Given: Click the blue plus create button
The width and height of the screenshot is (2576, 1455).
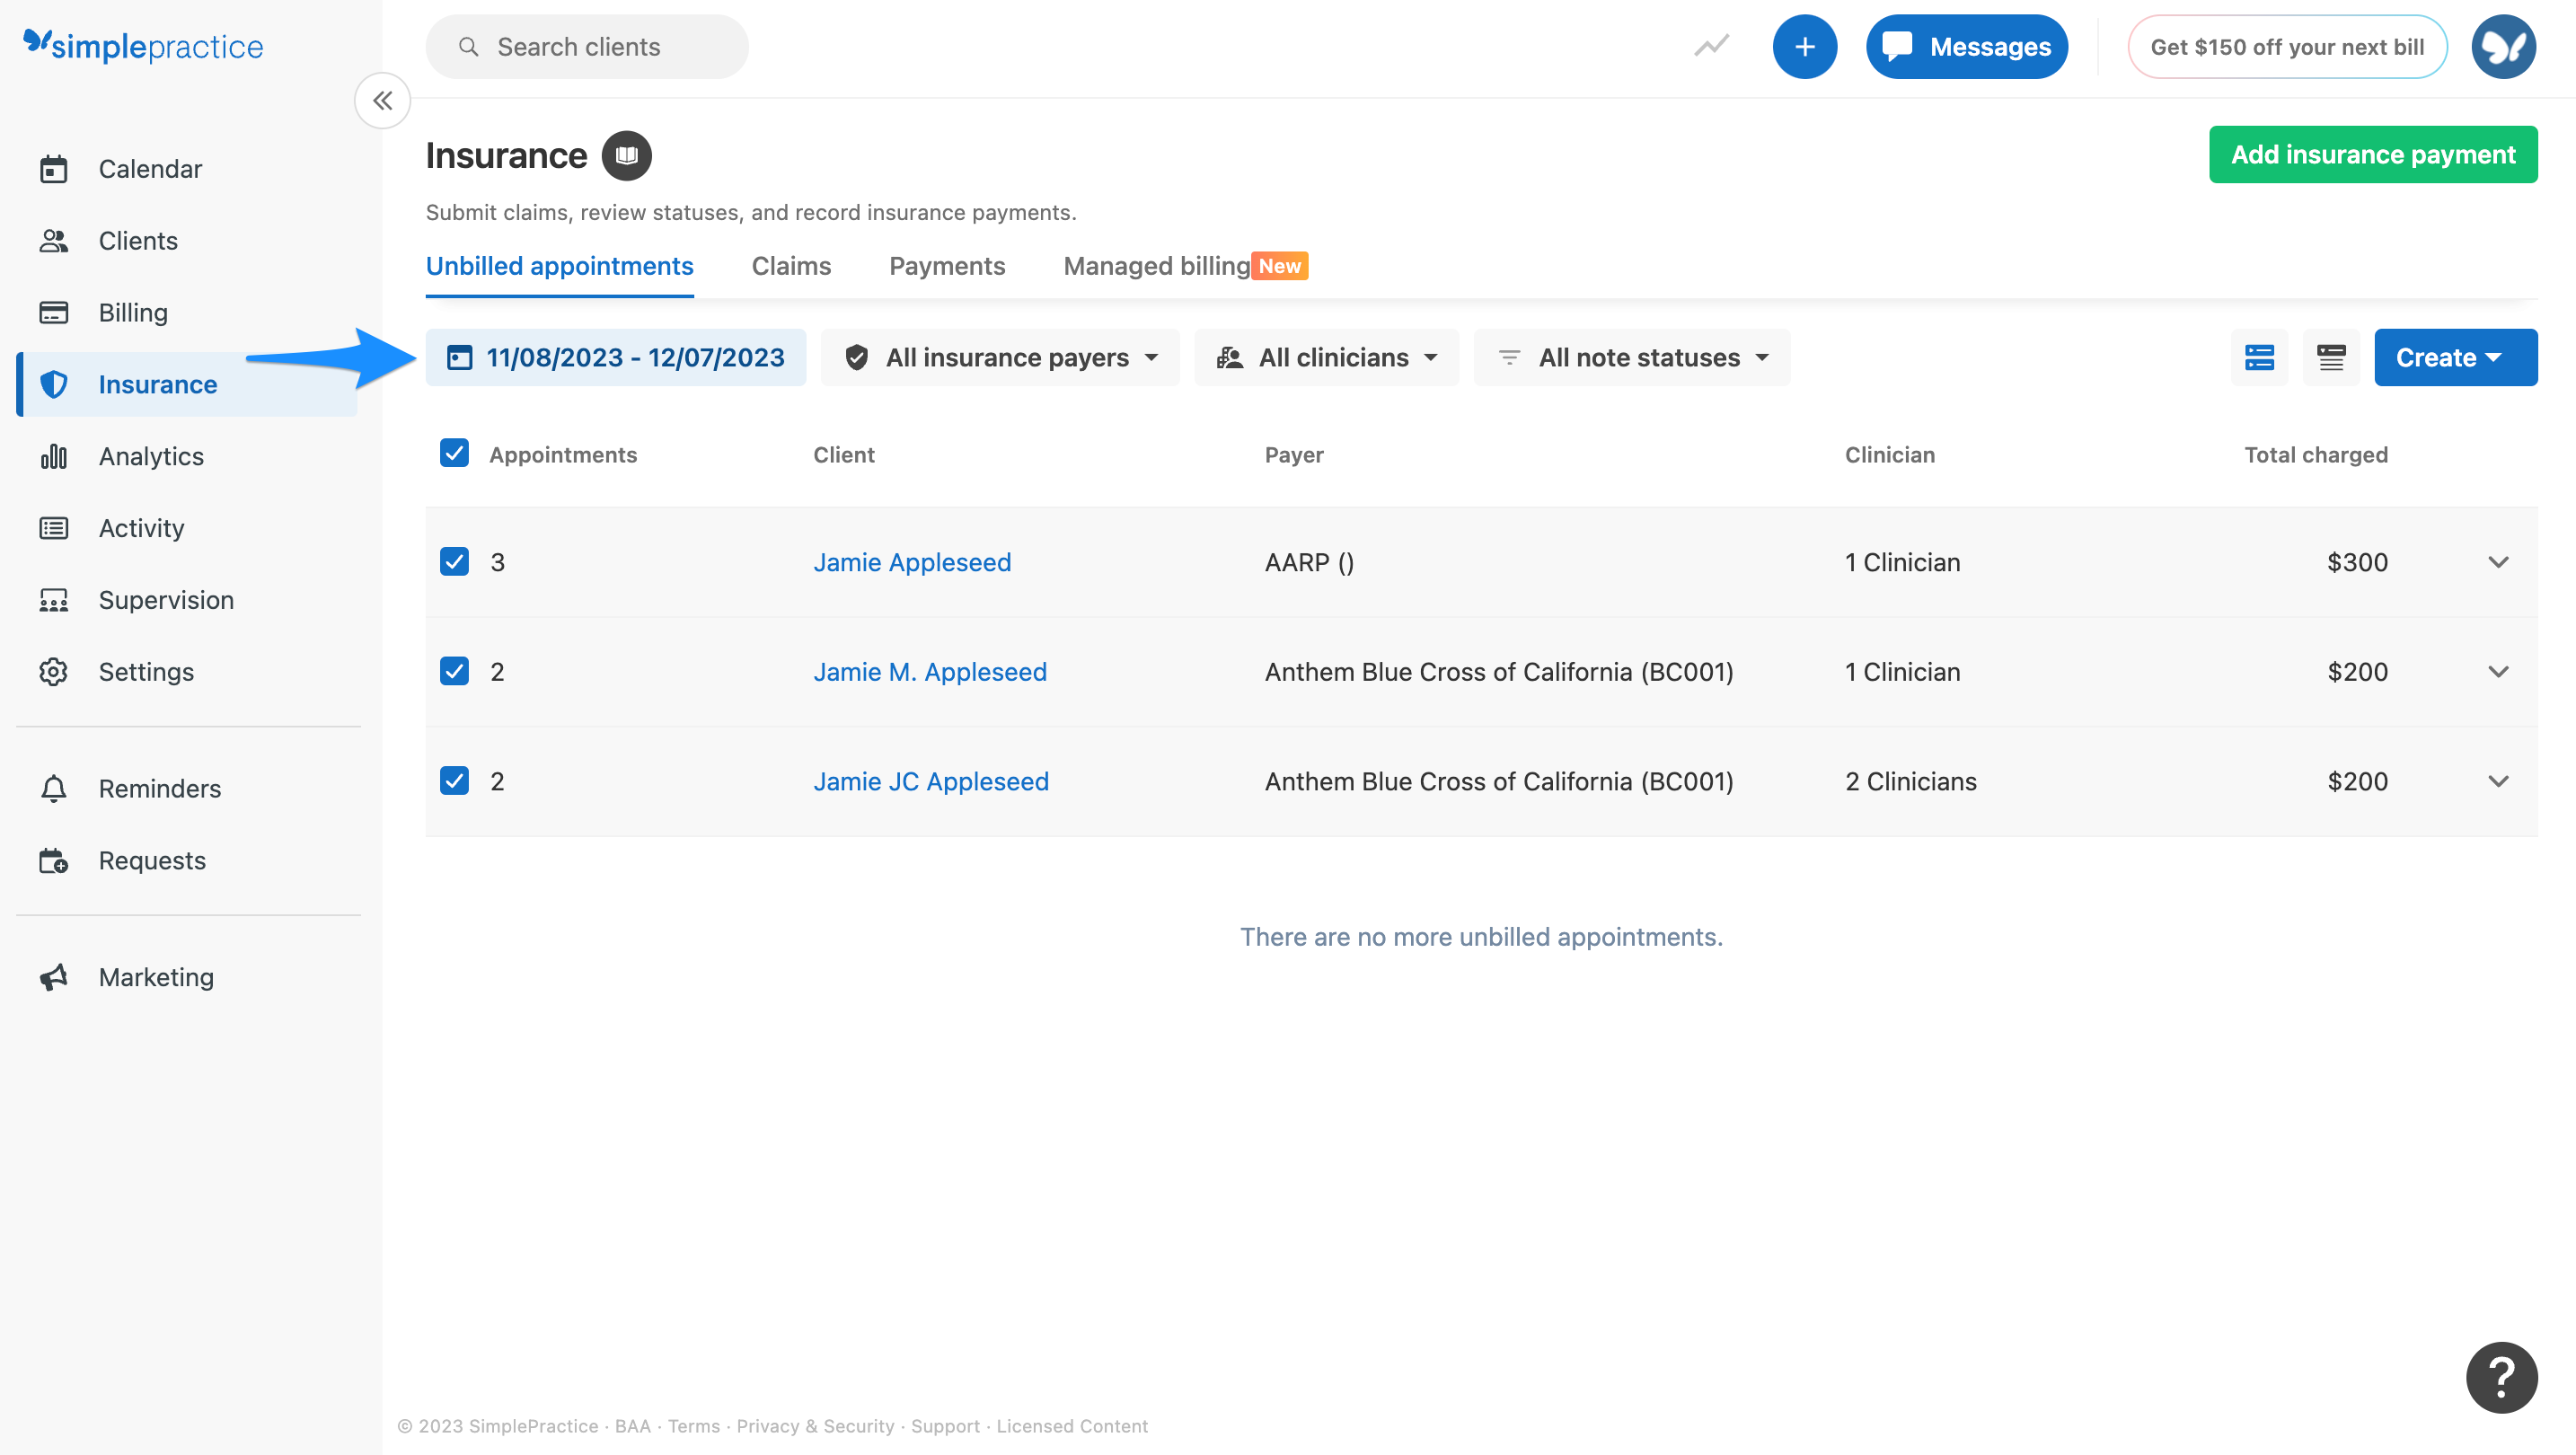Looking at the screenshot, I should click(1804, 46).
